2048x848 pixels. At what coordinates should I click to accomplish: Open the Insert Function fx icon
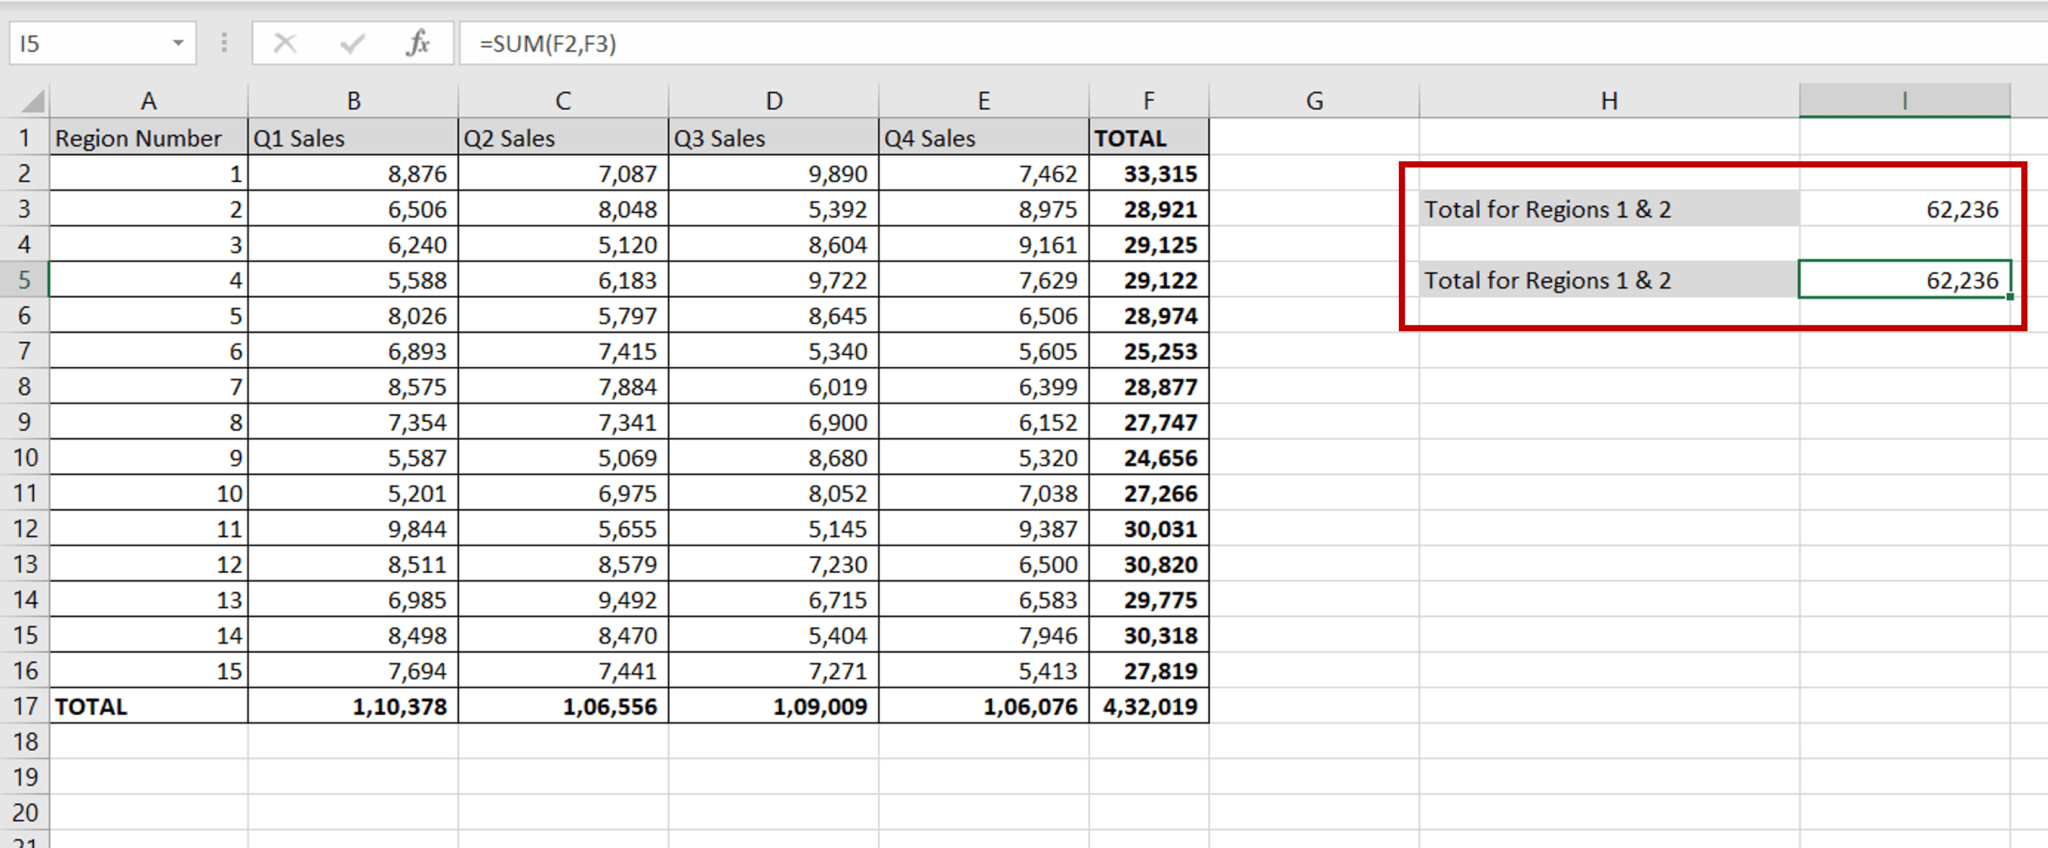tap(418, 43)
